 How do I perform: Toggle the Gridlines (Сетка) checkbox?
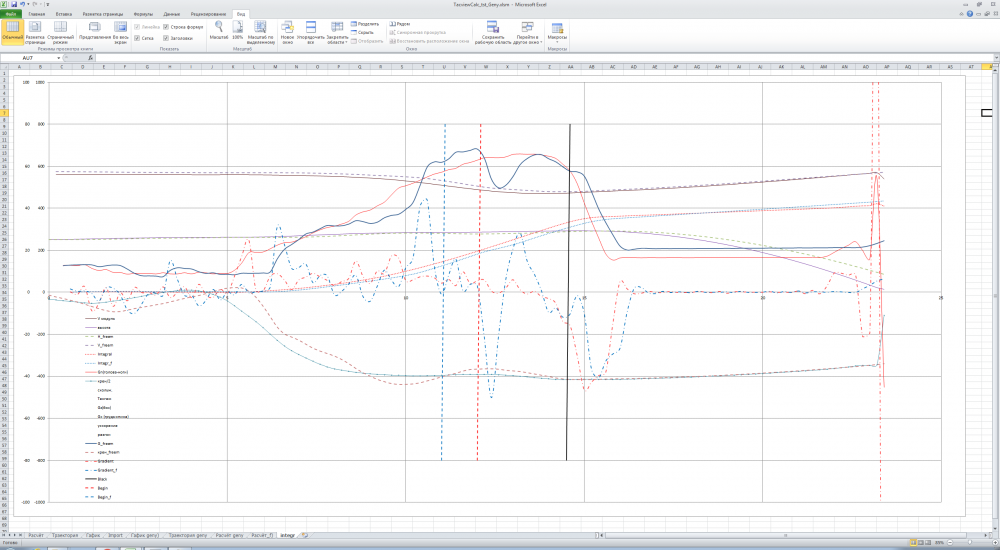pyautogui.click(x=137, y=38)
